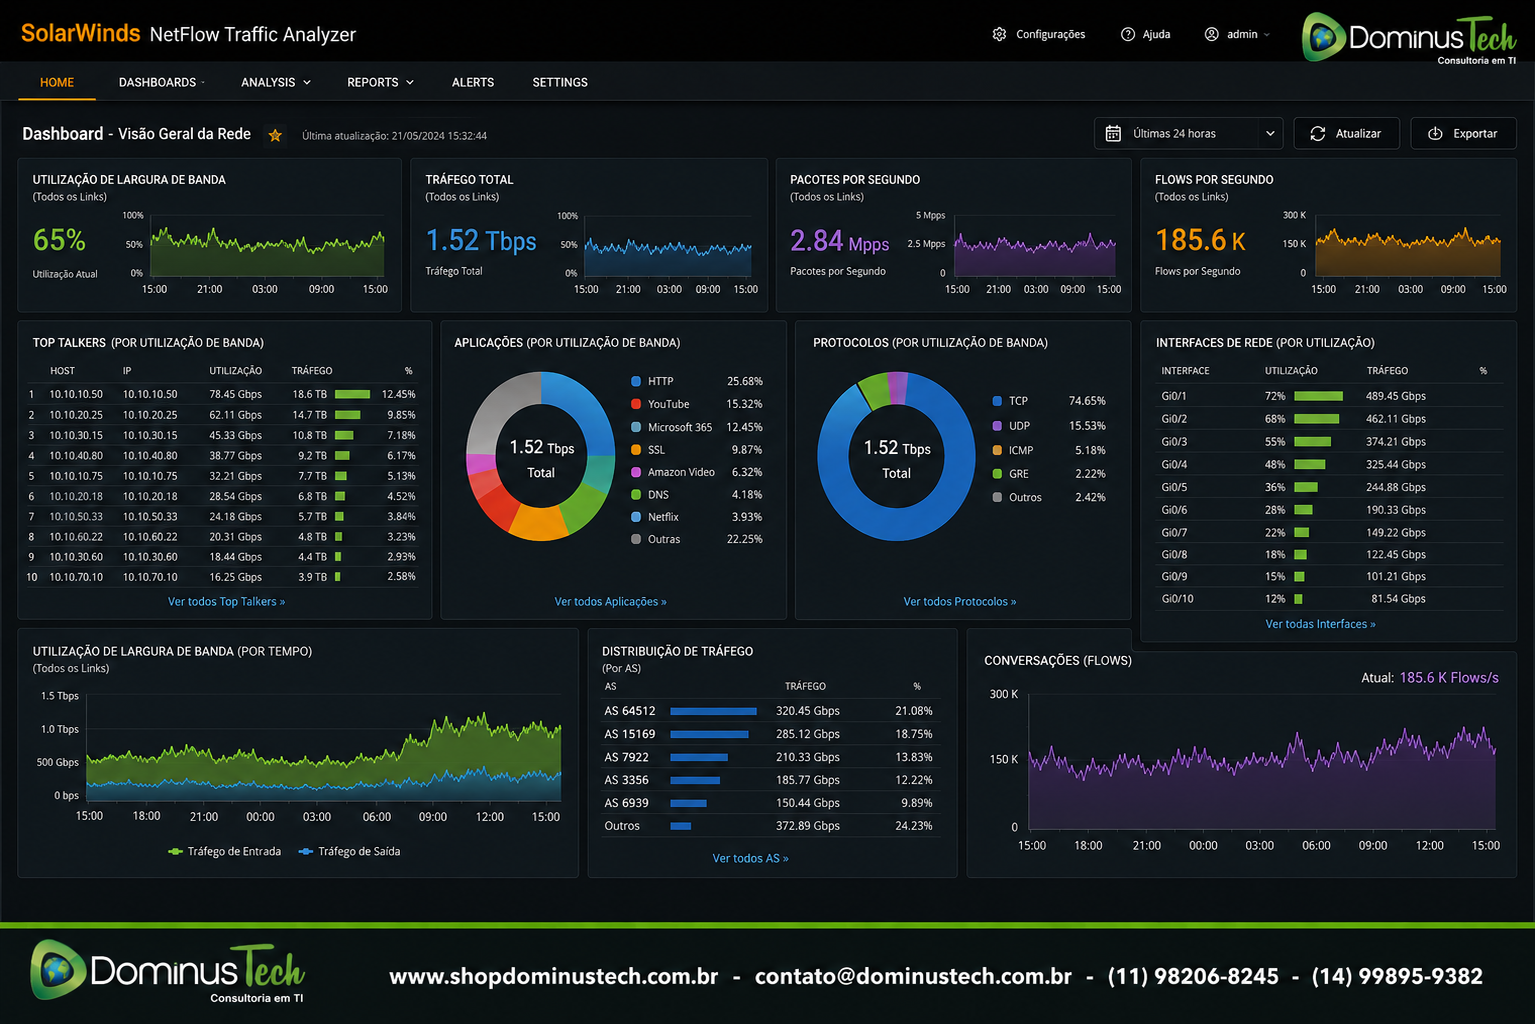Click the protocols donut chart

pyautogui.click(x=896, y=456)
